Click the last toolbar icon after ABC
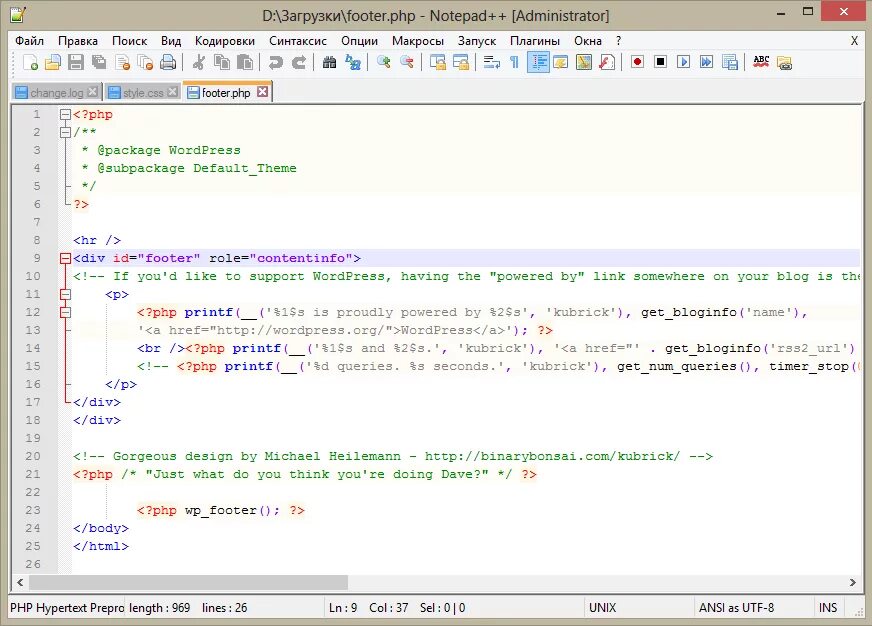The width and height of the screenshot is (872, 626). coord(784,62)
